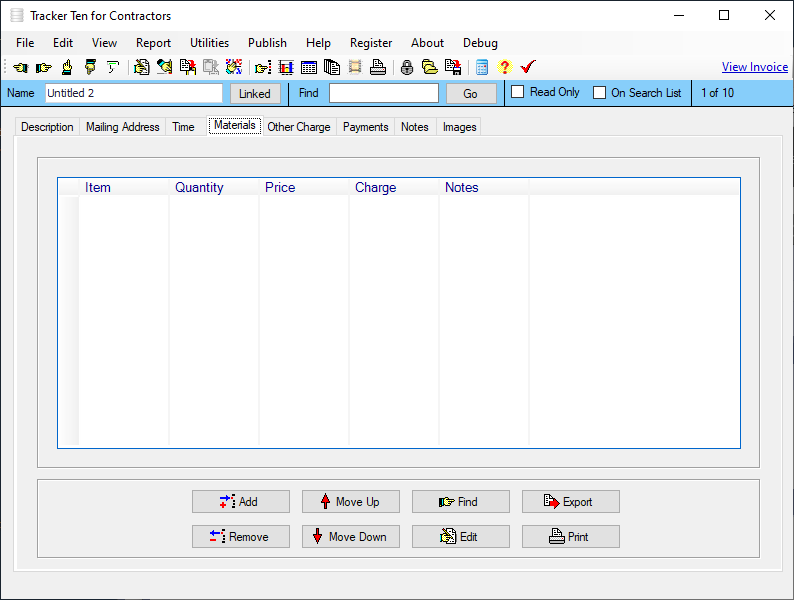
Task: Click the Notes column header in table
Action: (x=484, y=187)
